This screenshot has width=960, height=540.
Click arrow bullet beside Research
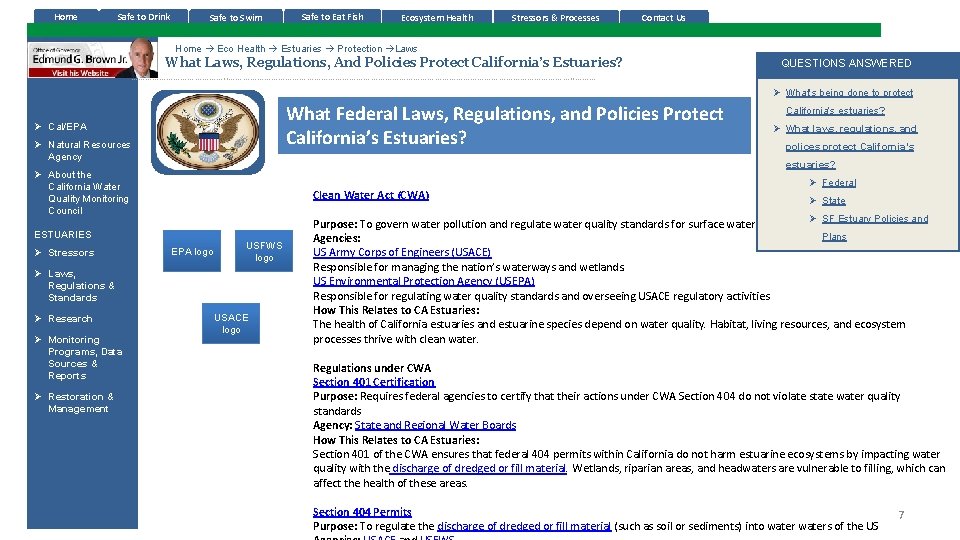point(38,318)
